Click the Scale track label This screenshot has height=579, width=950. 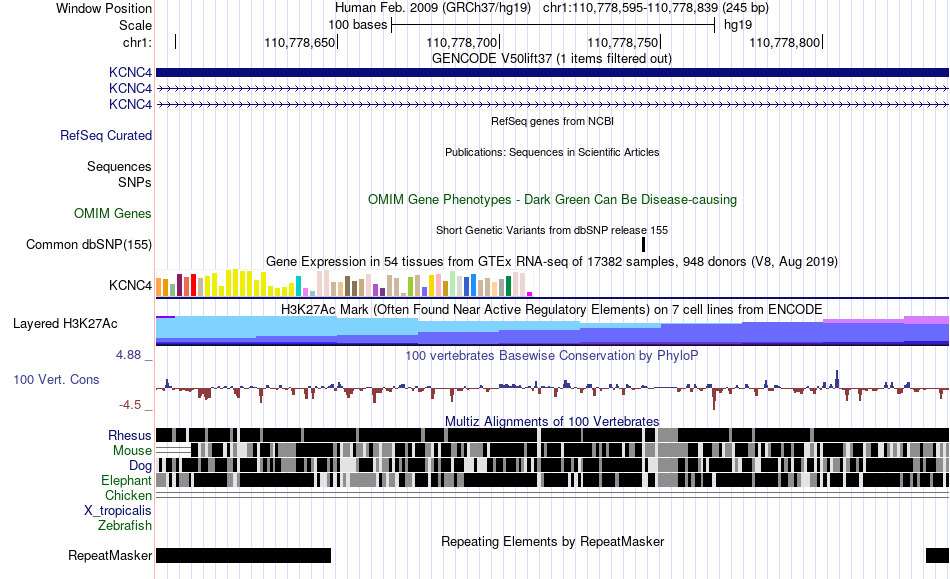(x=135, y=25)
